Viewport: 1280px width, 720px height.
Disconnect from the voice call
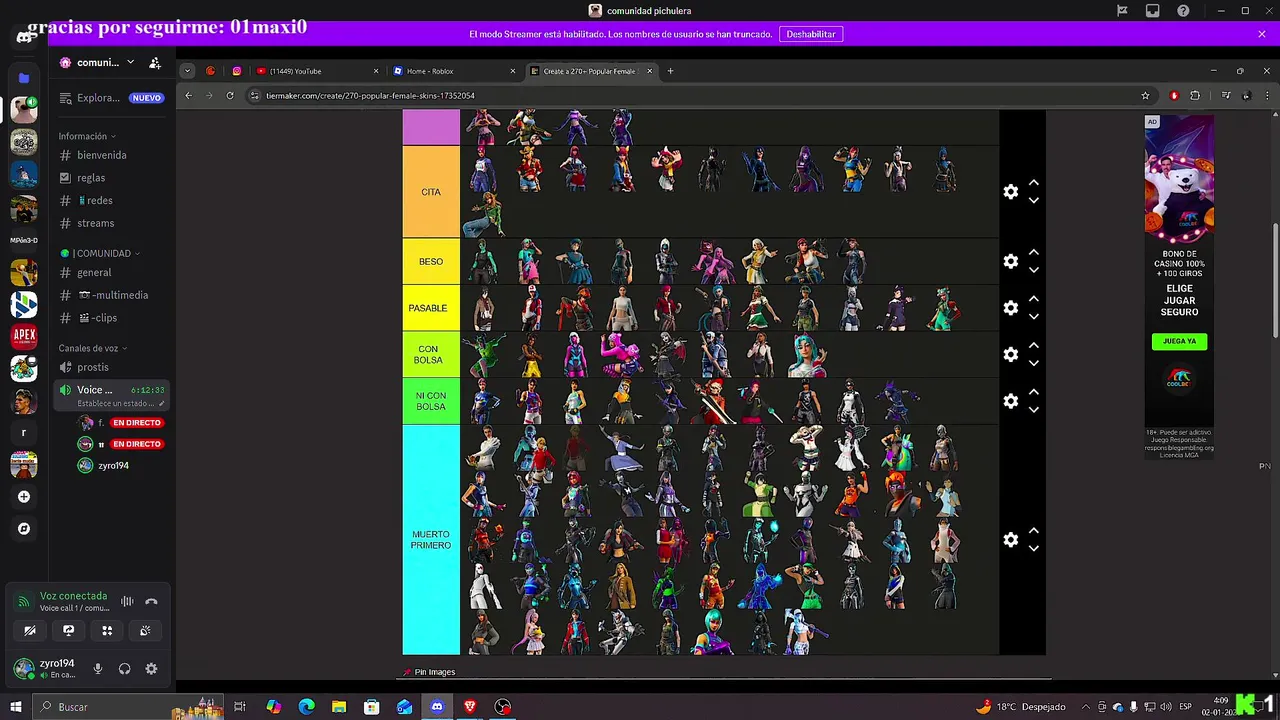pyautogui.click(x=151, y=601)
